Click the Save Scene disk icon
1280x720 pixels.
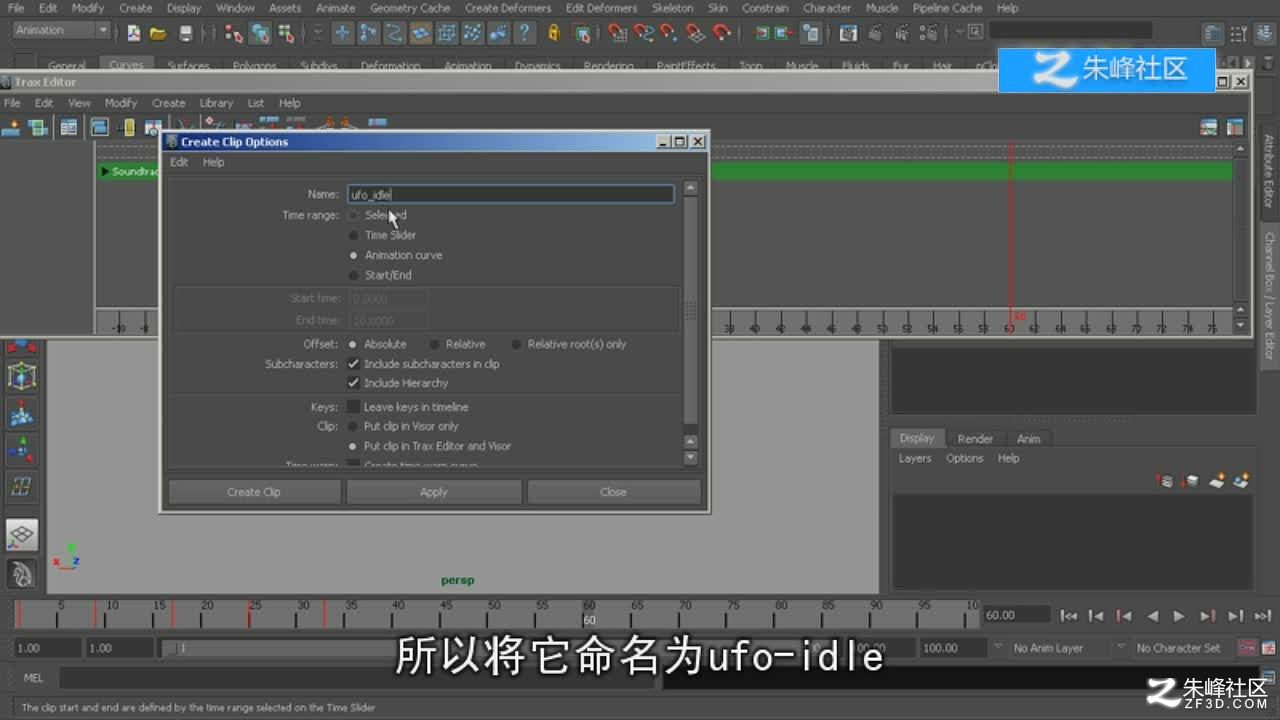coord(185,34)
